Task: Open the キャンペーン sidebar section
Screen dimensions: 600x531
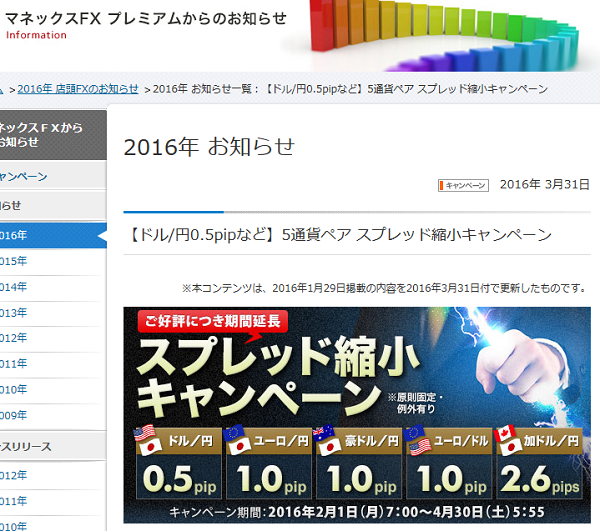Action: [x=53, y=176]
